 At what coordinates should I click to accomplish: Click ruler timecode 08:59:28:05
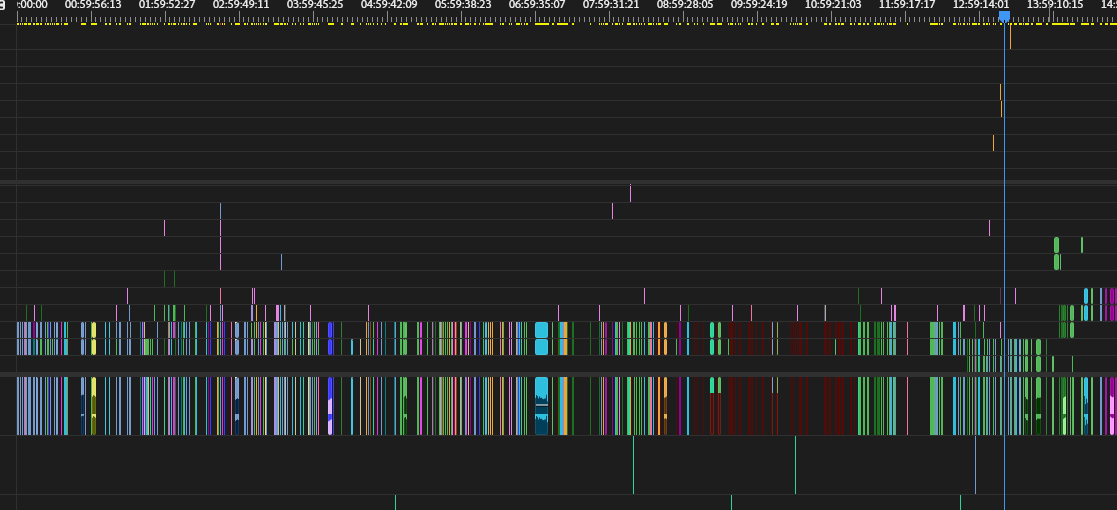pos(685,5)
